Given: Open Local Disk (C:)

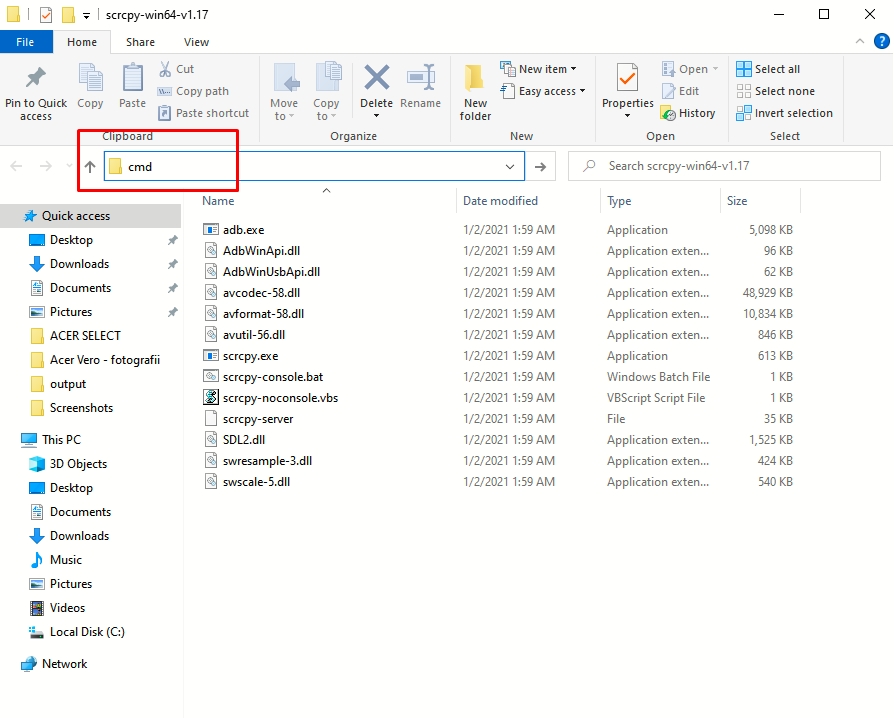Looking at the screenshot, I should coord(87,632).
